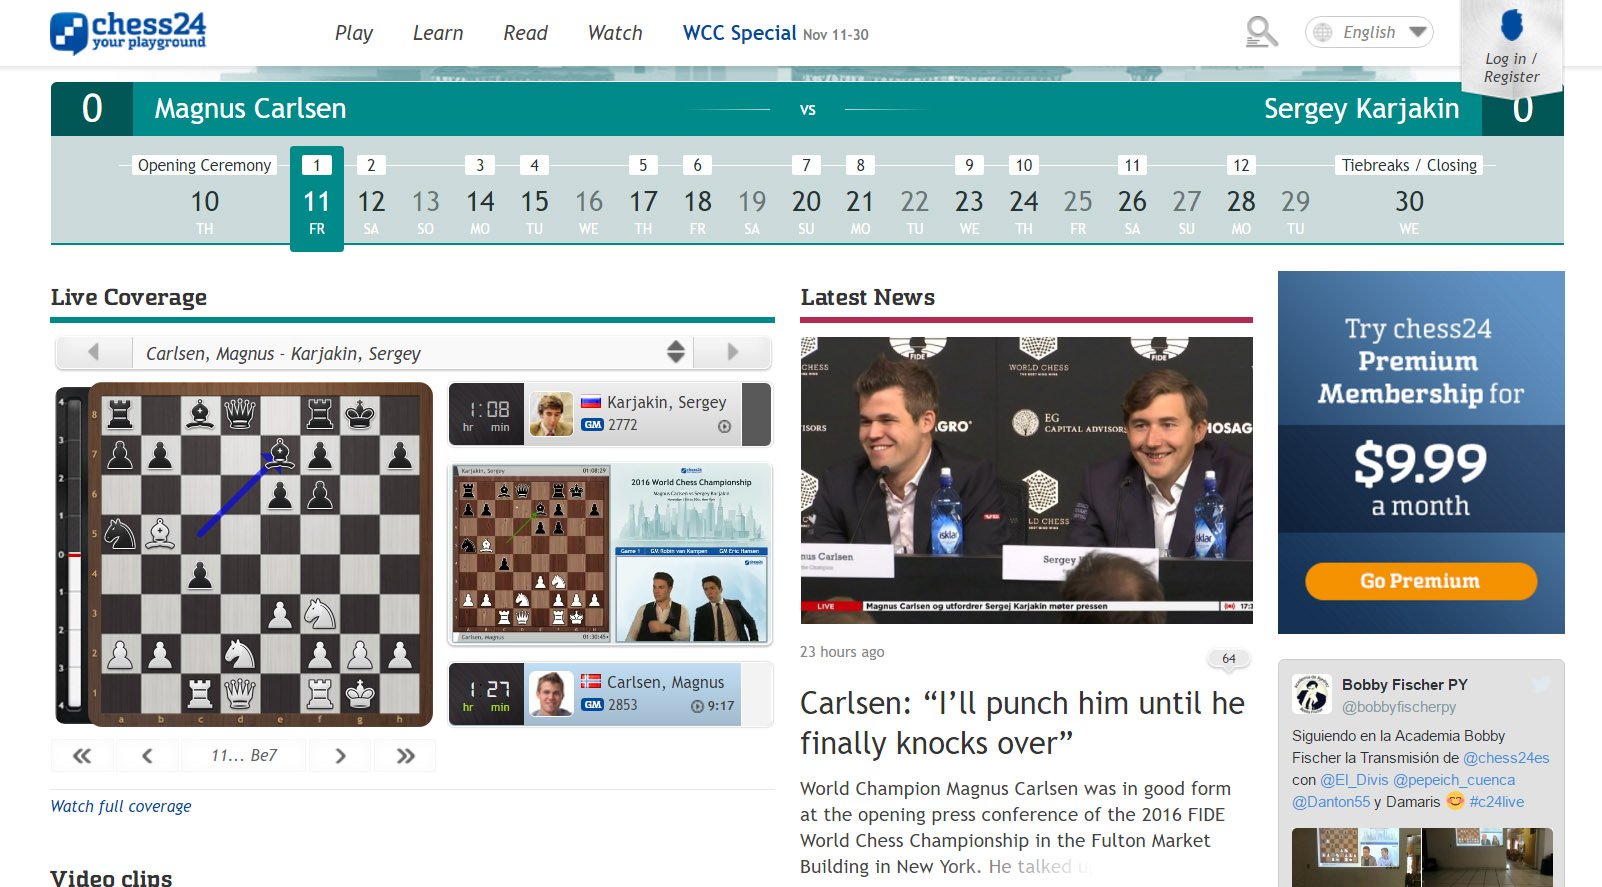This screenshot has height=887, width=1602.
Task: Select game 12 on Monday 28
Action: [x=1241, y=198]
